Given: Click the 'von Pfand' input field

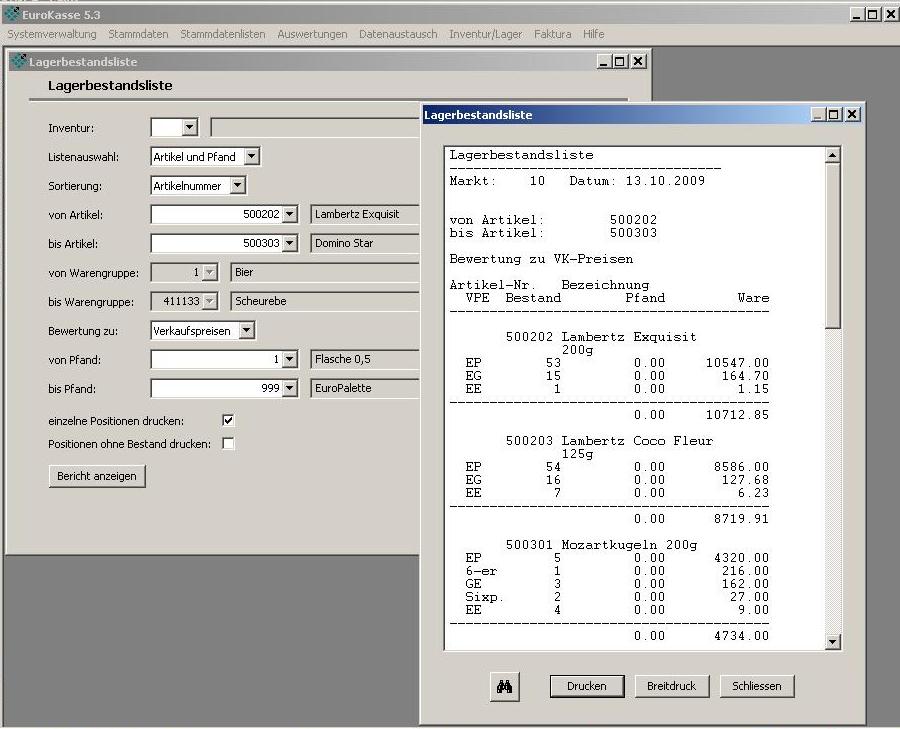Looking at the screenshot, I should coord(216,359).
